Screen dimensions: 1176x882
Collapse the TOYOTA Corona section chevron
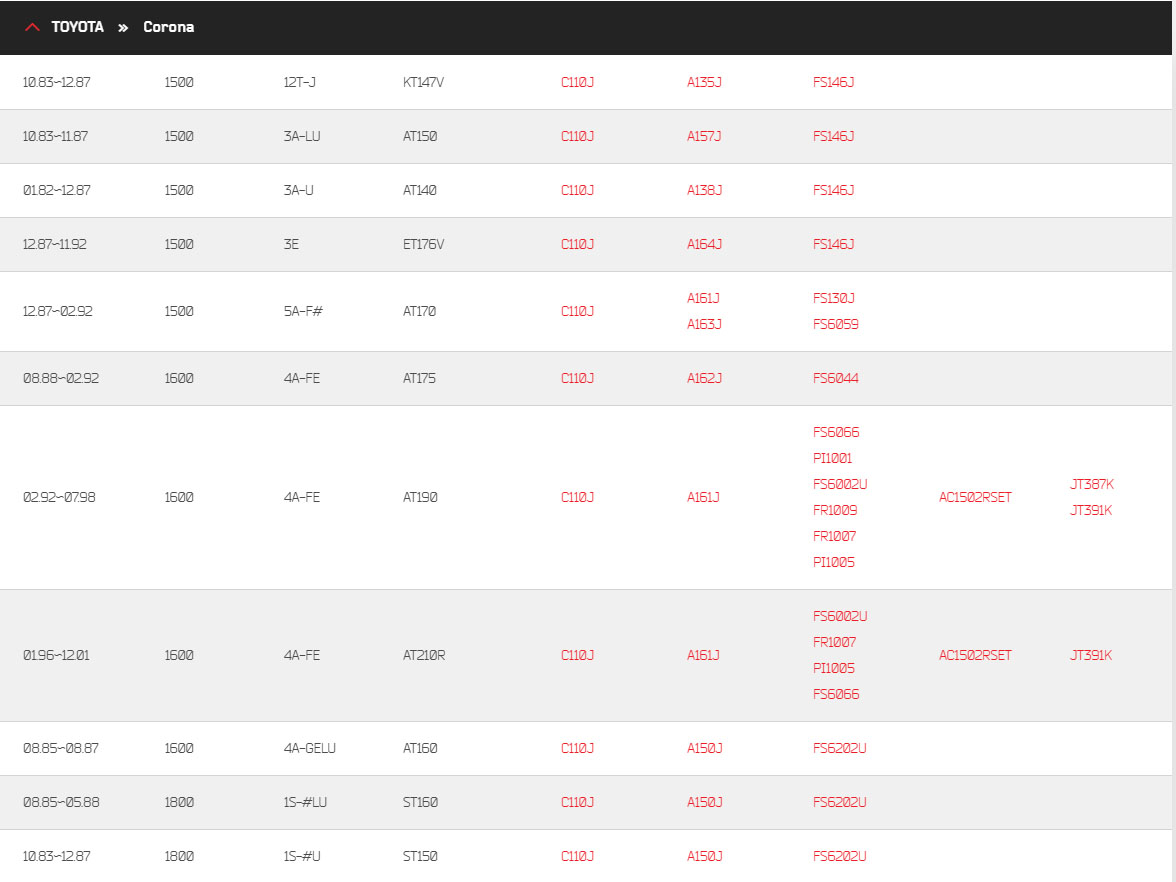pyautogui.click(x=32, y=27)
